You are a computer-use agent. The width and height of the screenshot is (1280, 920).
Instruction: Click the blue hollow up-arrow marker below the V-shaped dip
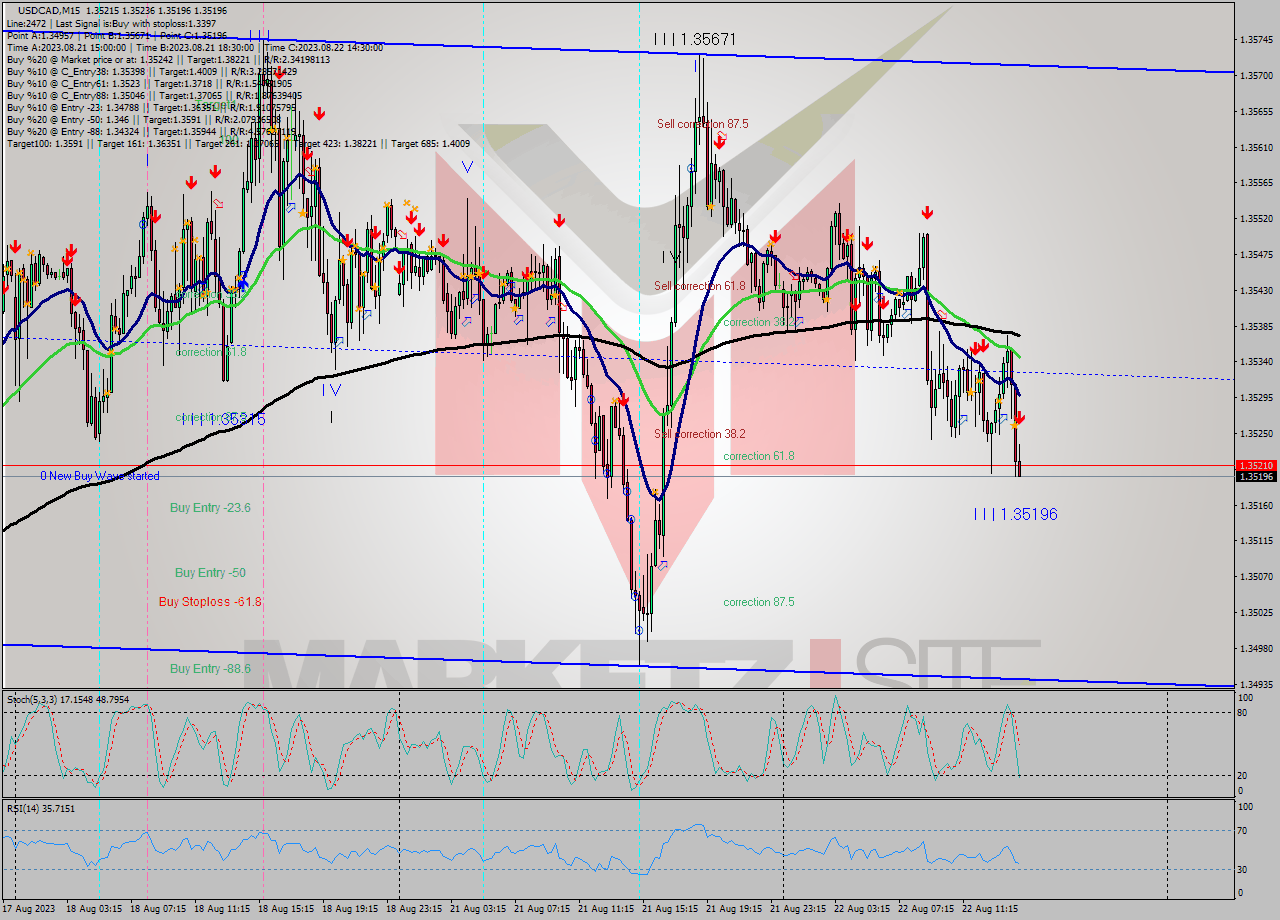(x=660, y=565)
